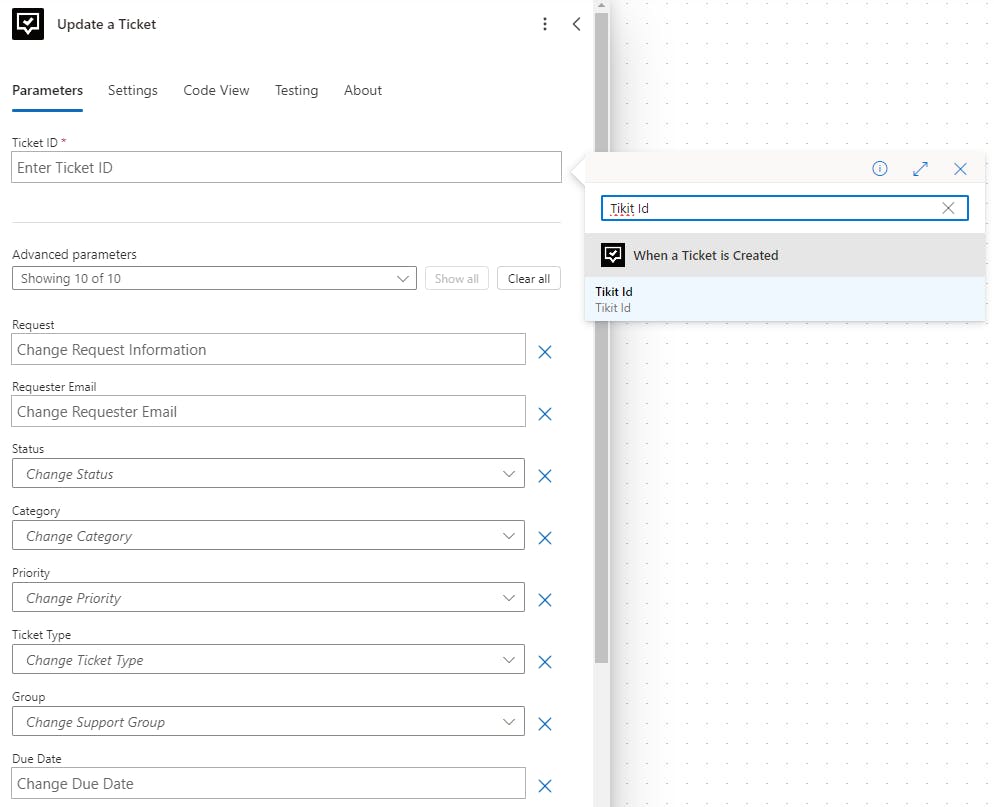Image resolution: width=994 pixels, height=807 pixels.
Task: Collapse the Update a Ticket panel
Action: (576, 24)
